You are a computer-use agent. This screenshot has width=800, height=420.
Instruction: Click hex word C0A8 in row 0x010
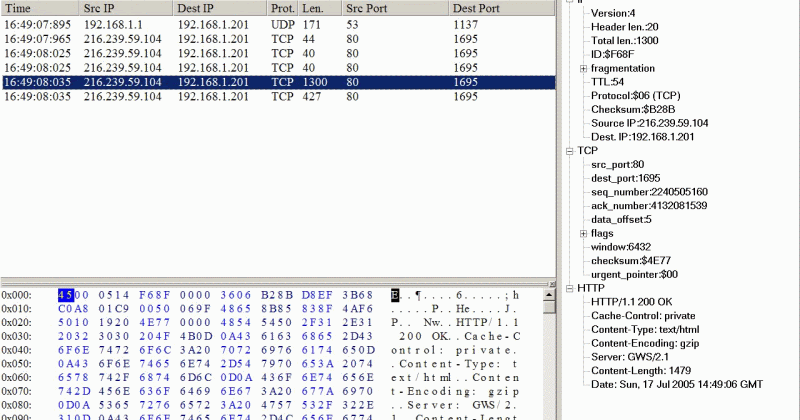click(73, 309)
